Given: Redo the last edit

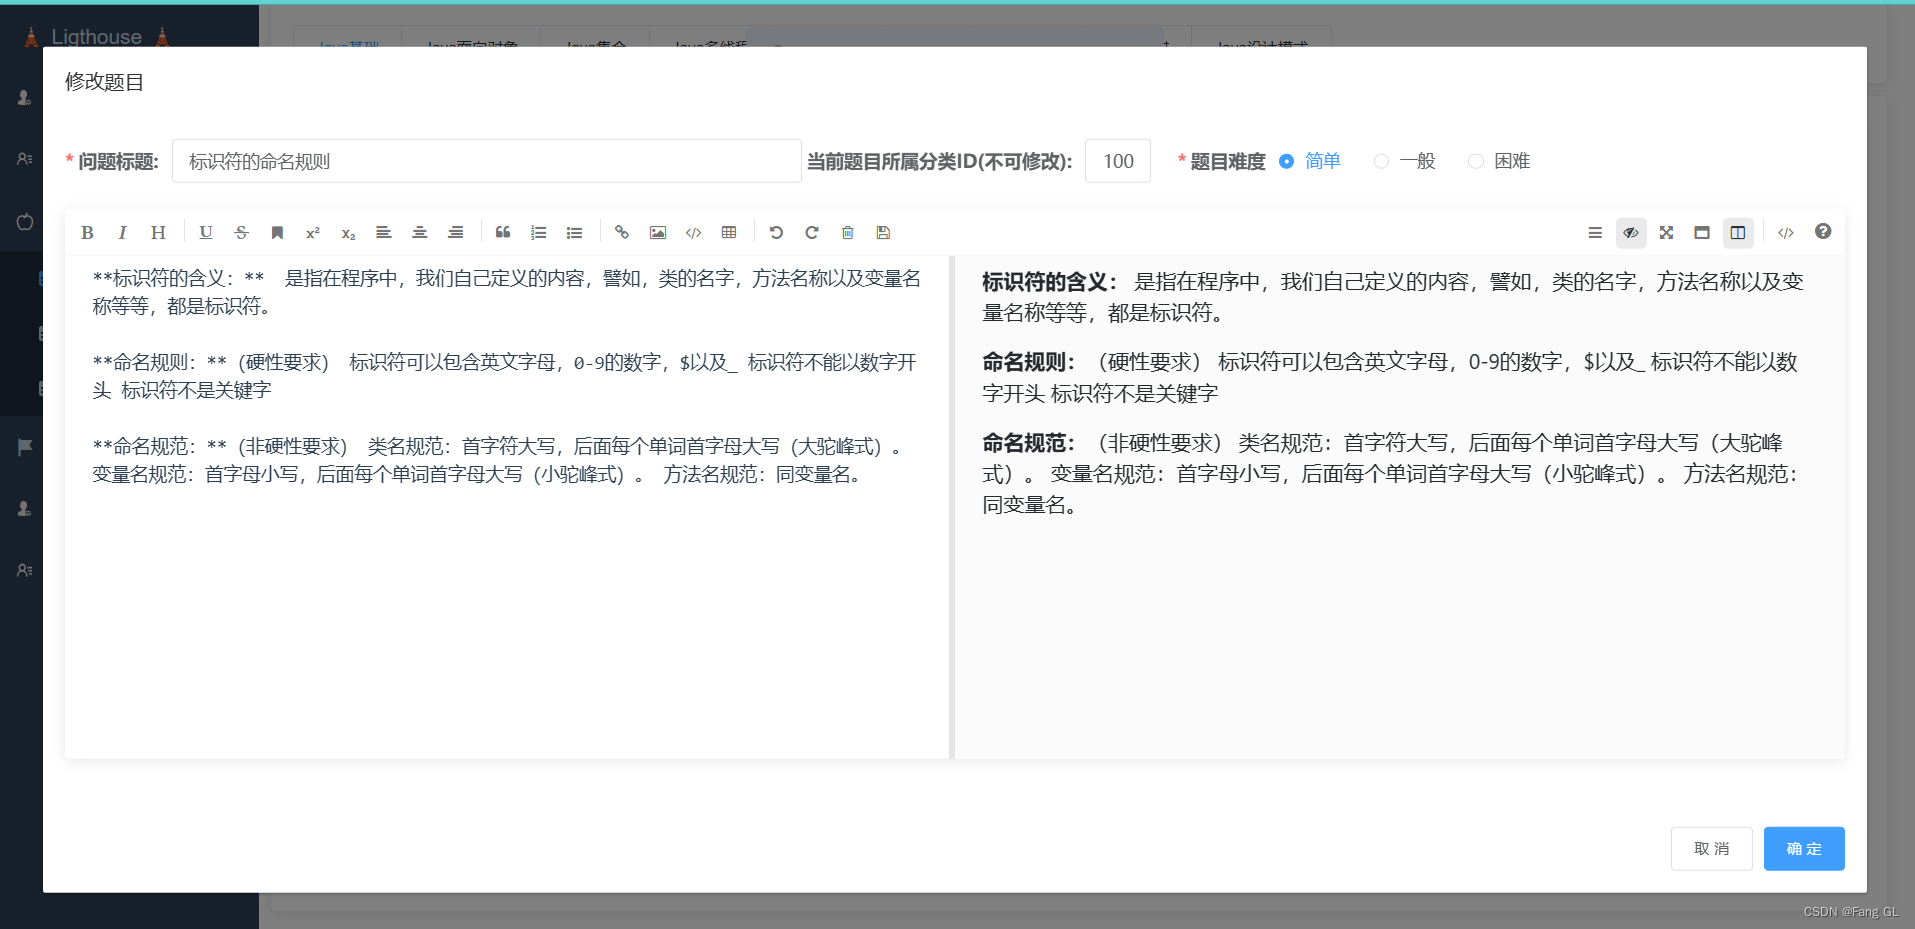Looking at the screenshot, I should tap(812, 232).
